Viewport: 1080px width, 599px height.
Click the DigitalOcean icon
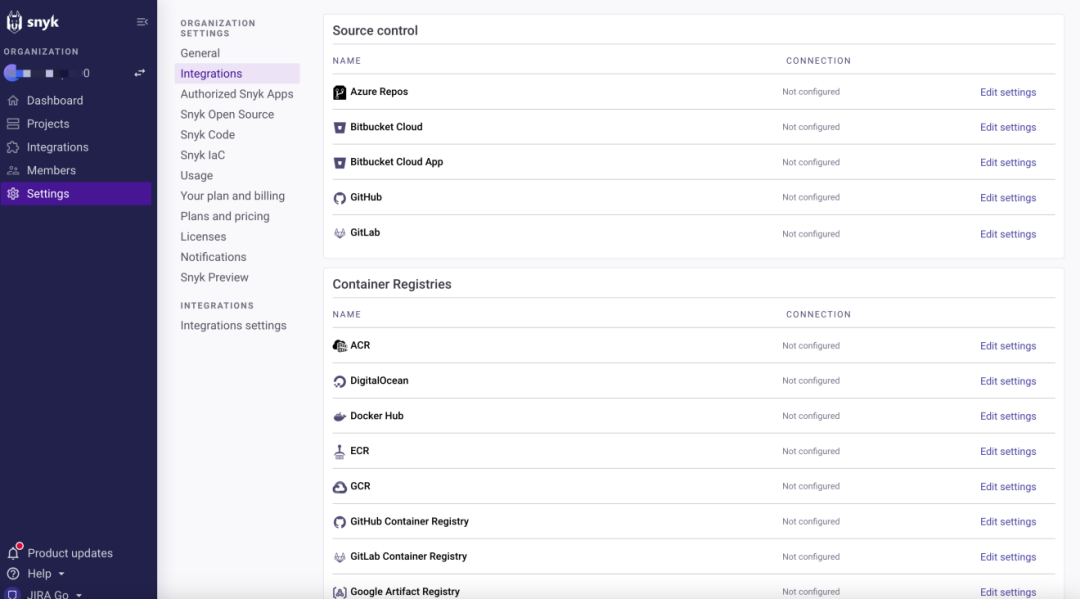click(340, 381)
